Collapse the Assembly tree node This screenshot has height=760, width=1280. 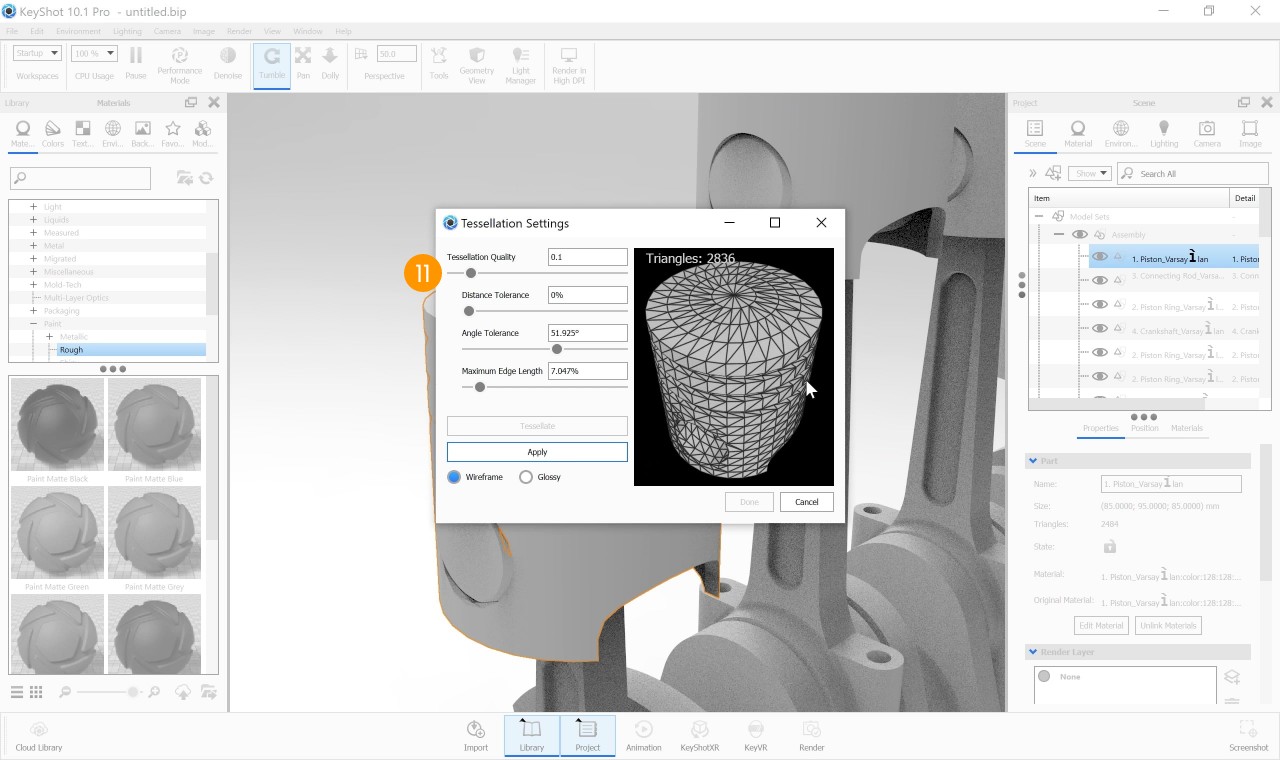pyautogui.click(x=1059, y=235)
